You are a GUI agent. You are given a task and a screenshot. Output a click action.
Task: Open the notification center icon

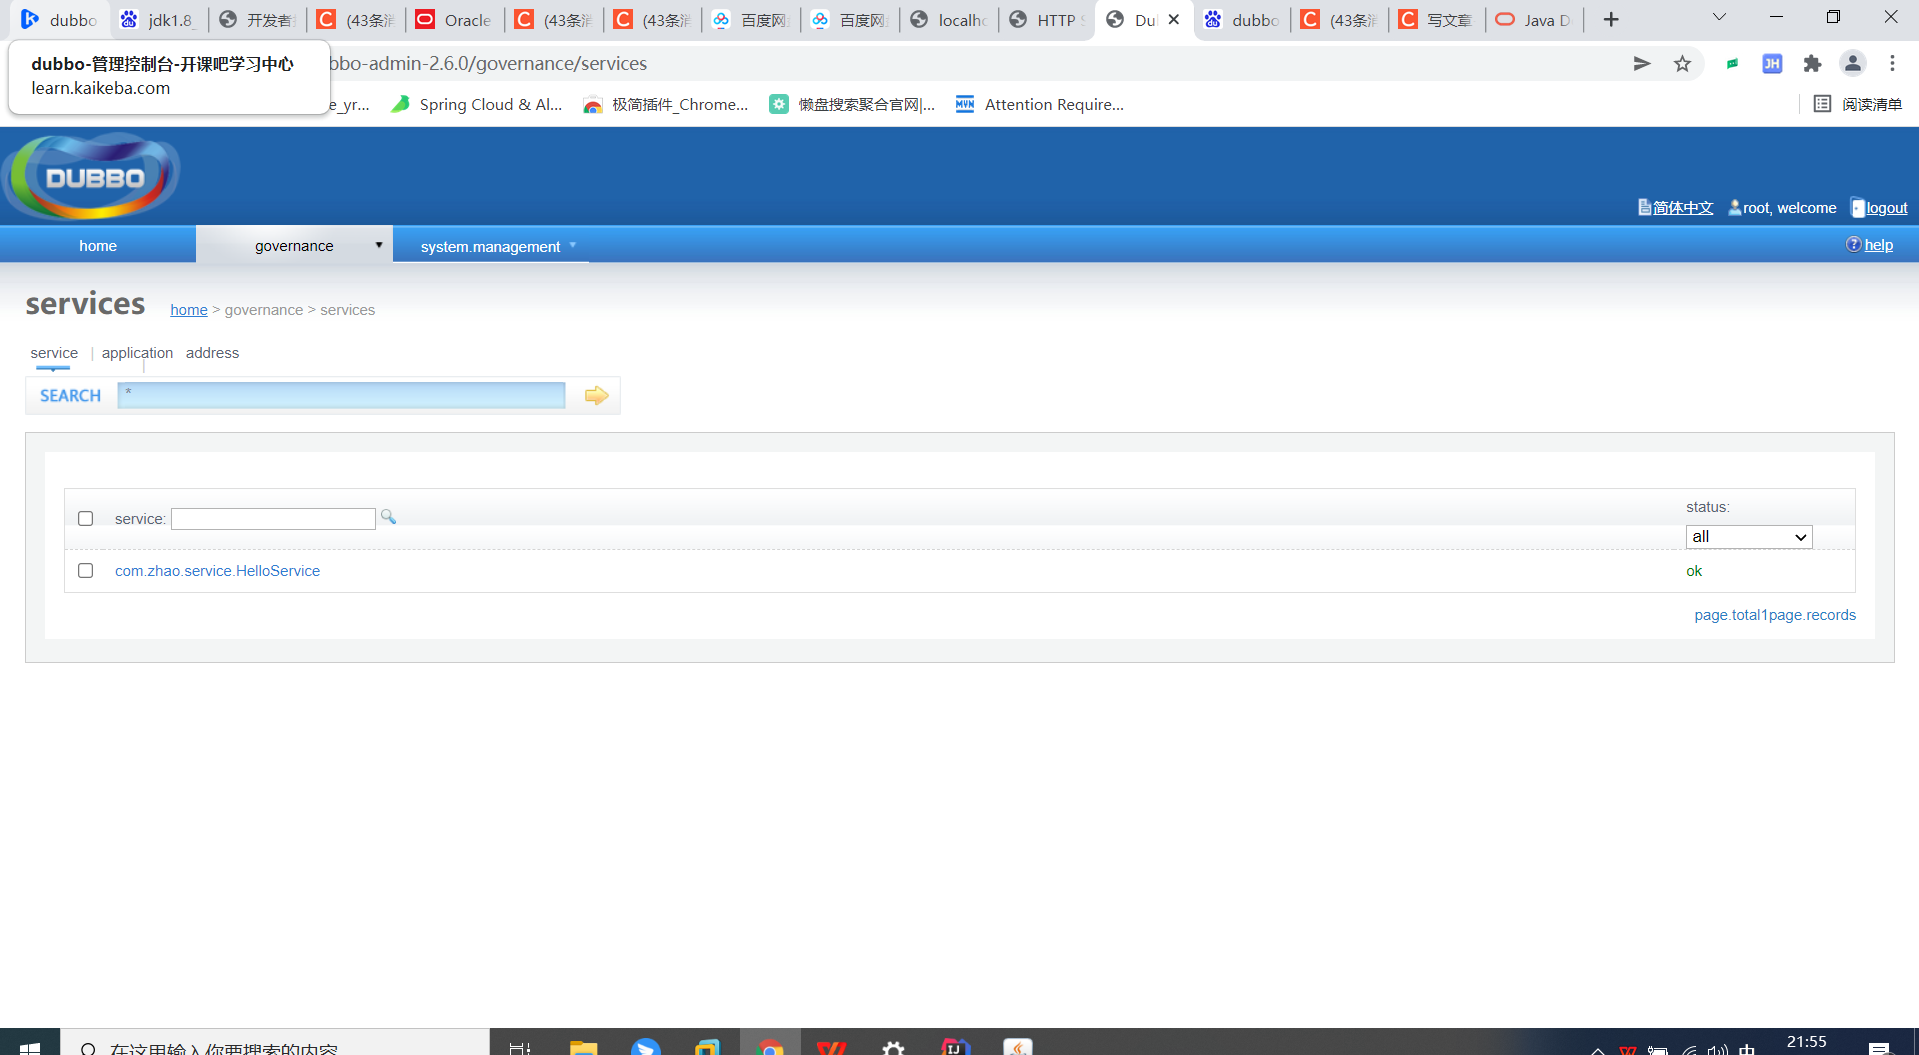point(1879,1048)
